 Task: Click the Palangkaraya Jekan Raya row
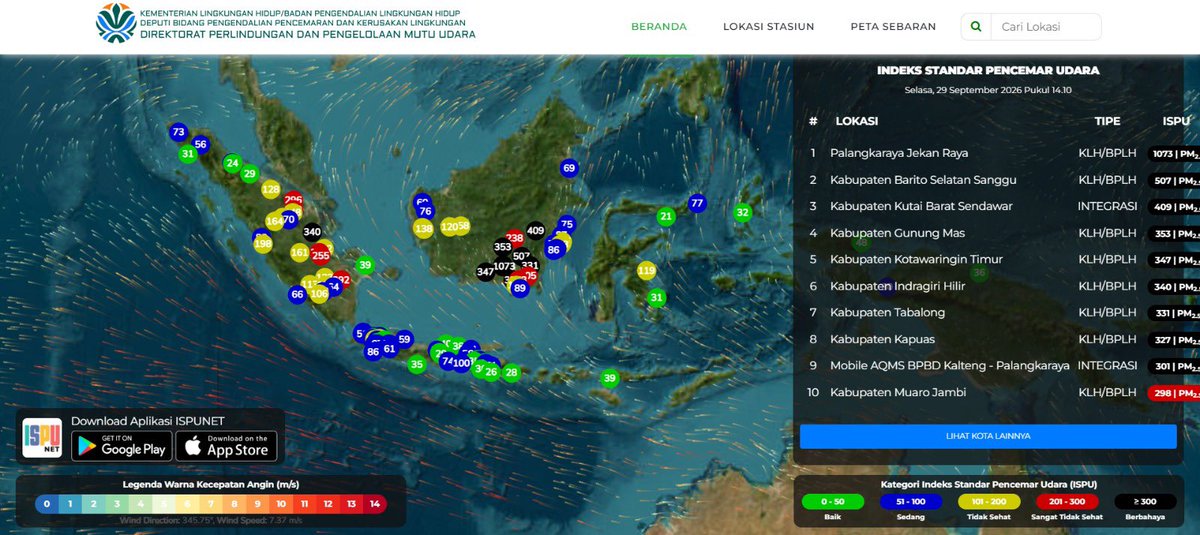1000,153
